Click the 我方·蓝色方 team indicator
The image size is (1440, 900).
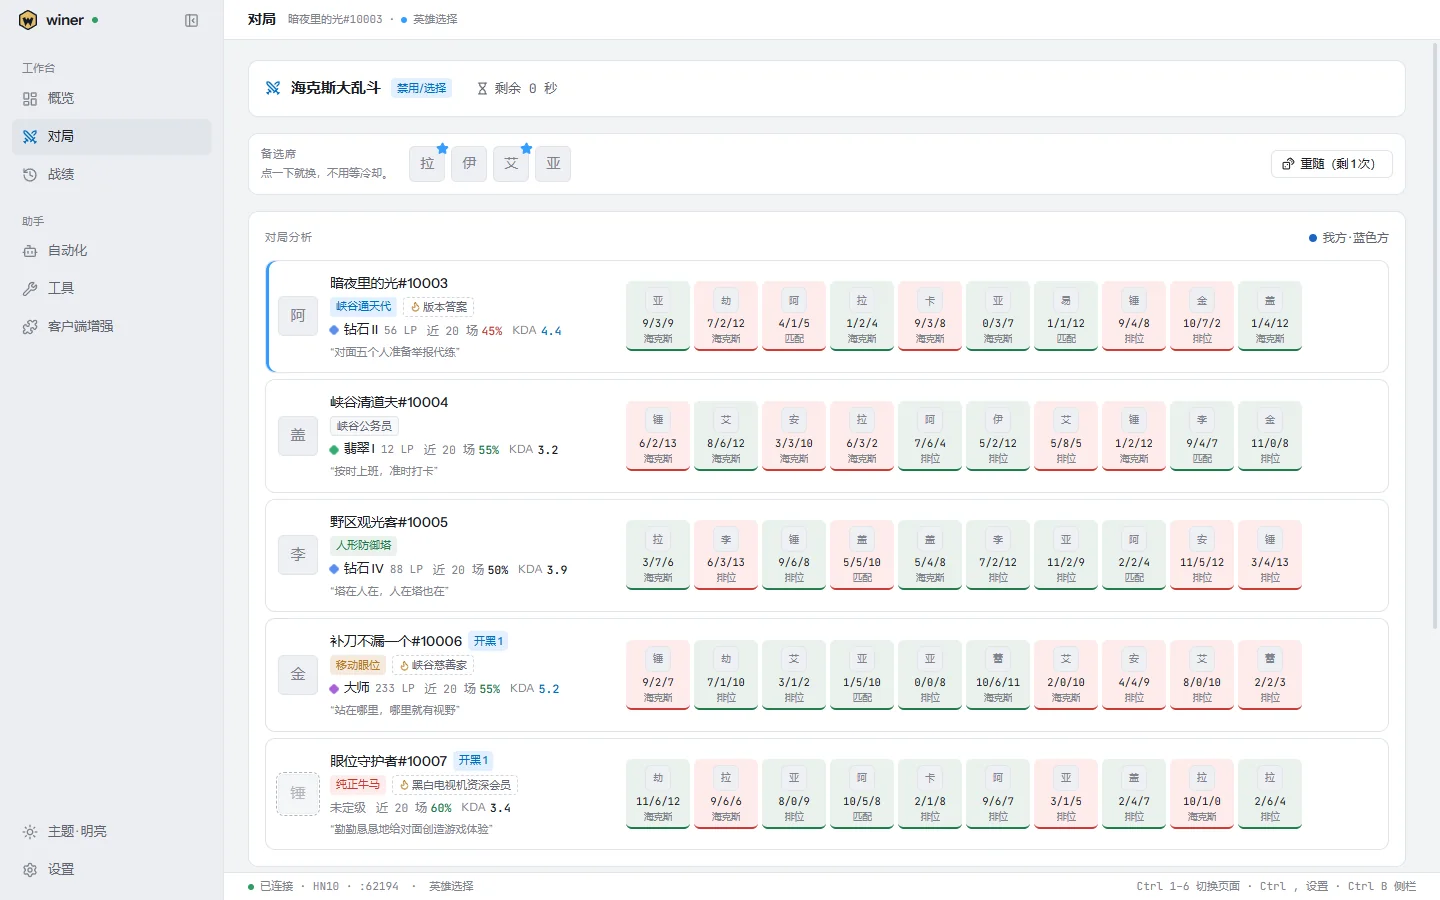point(1349,238)
